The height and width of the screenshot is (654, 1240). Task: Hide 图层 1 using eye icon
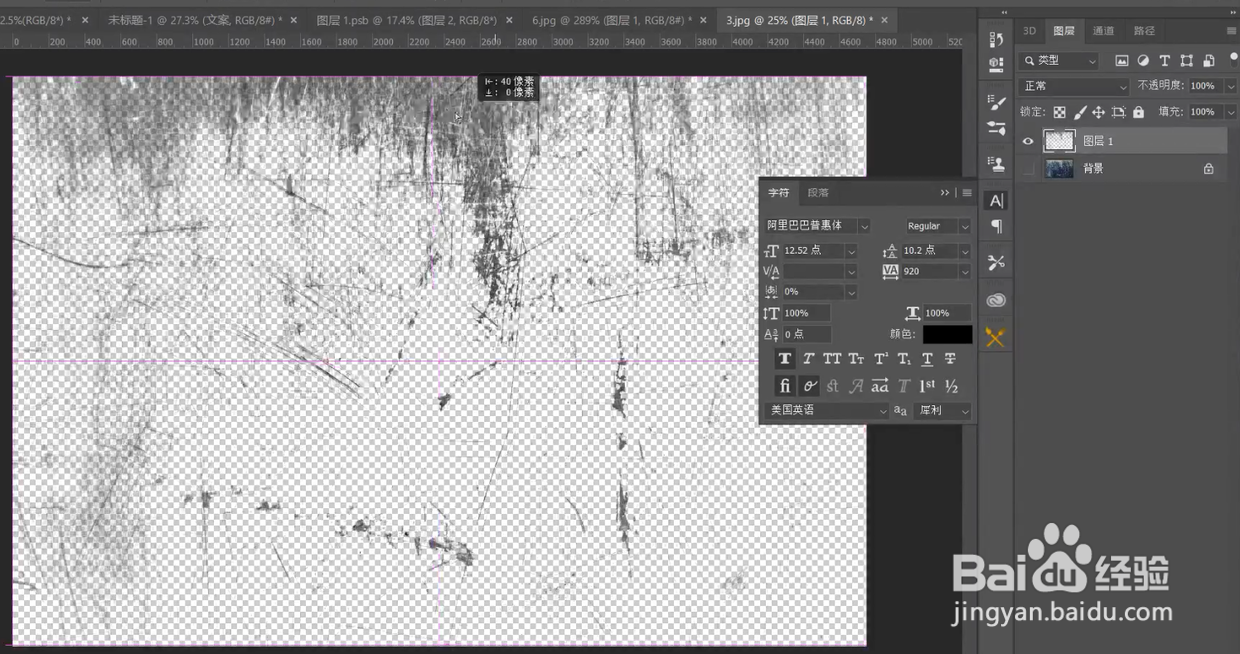click(x=1027, y=142)
